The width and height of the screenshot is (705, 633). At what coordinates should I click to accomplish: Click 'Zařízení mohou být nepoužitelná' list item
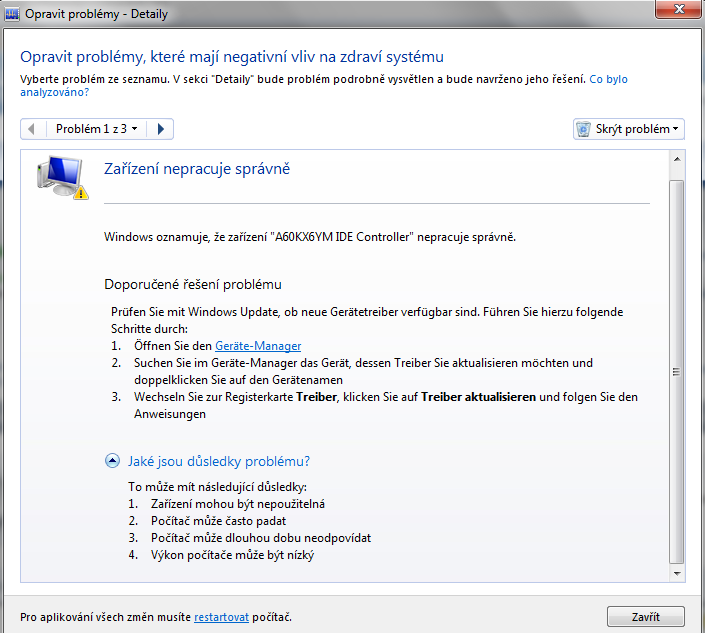click(x=238, y=504)
